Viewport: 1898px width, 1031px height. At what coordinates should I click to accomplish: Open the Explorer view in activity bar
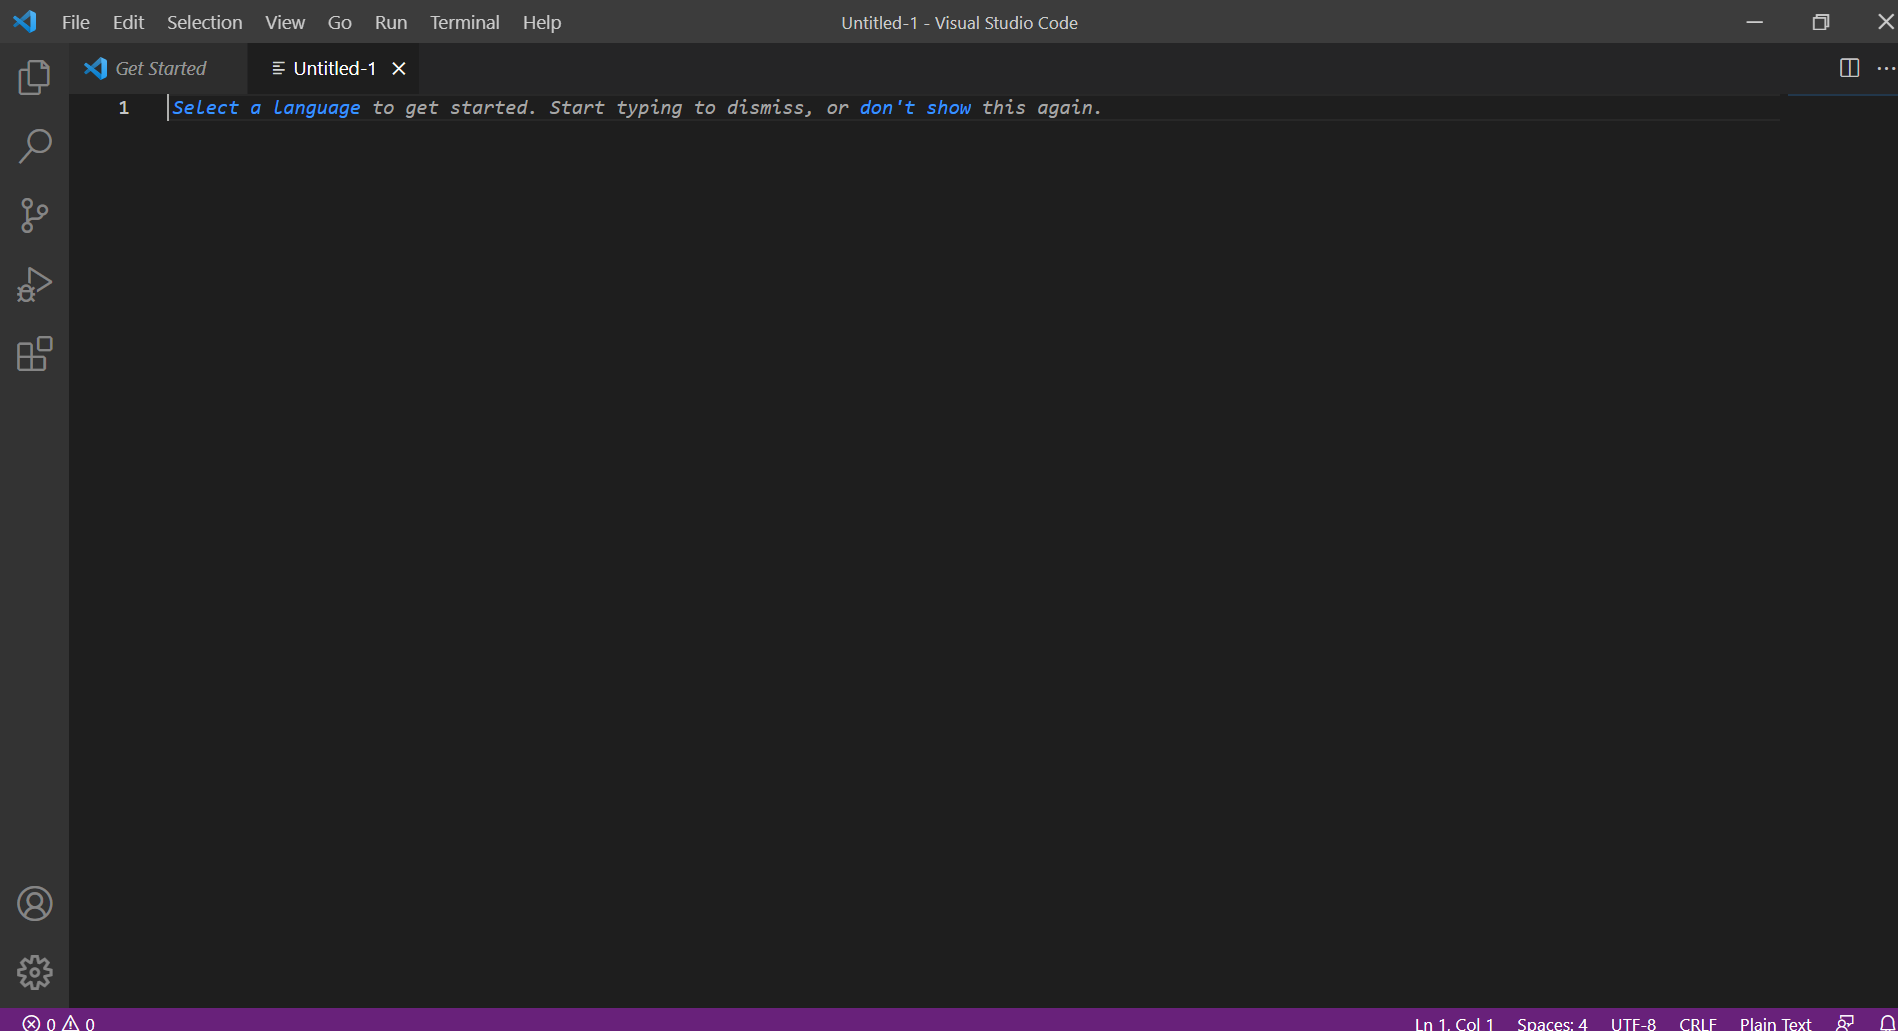(34, 77)
